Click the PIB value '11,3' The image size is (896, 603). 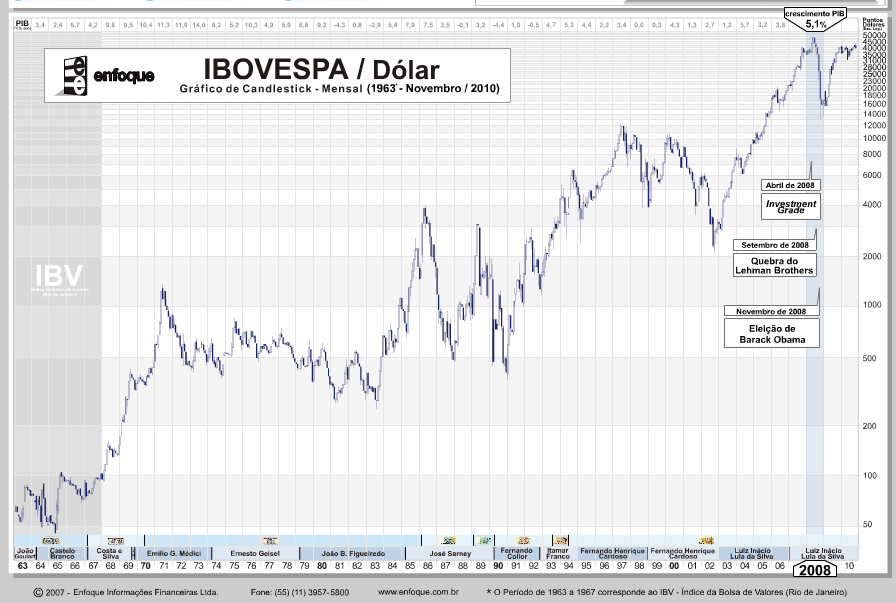[x=163, y=25]
